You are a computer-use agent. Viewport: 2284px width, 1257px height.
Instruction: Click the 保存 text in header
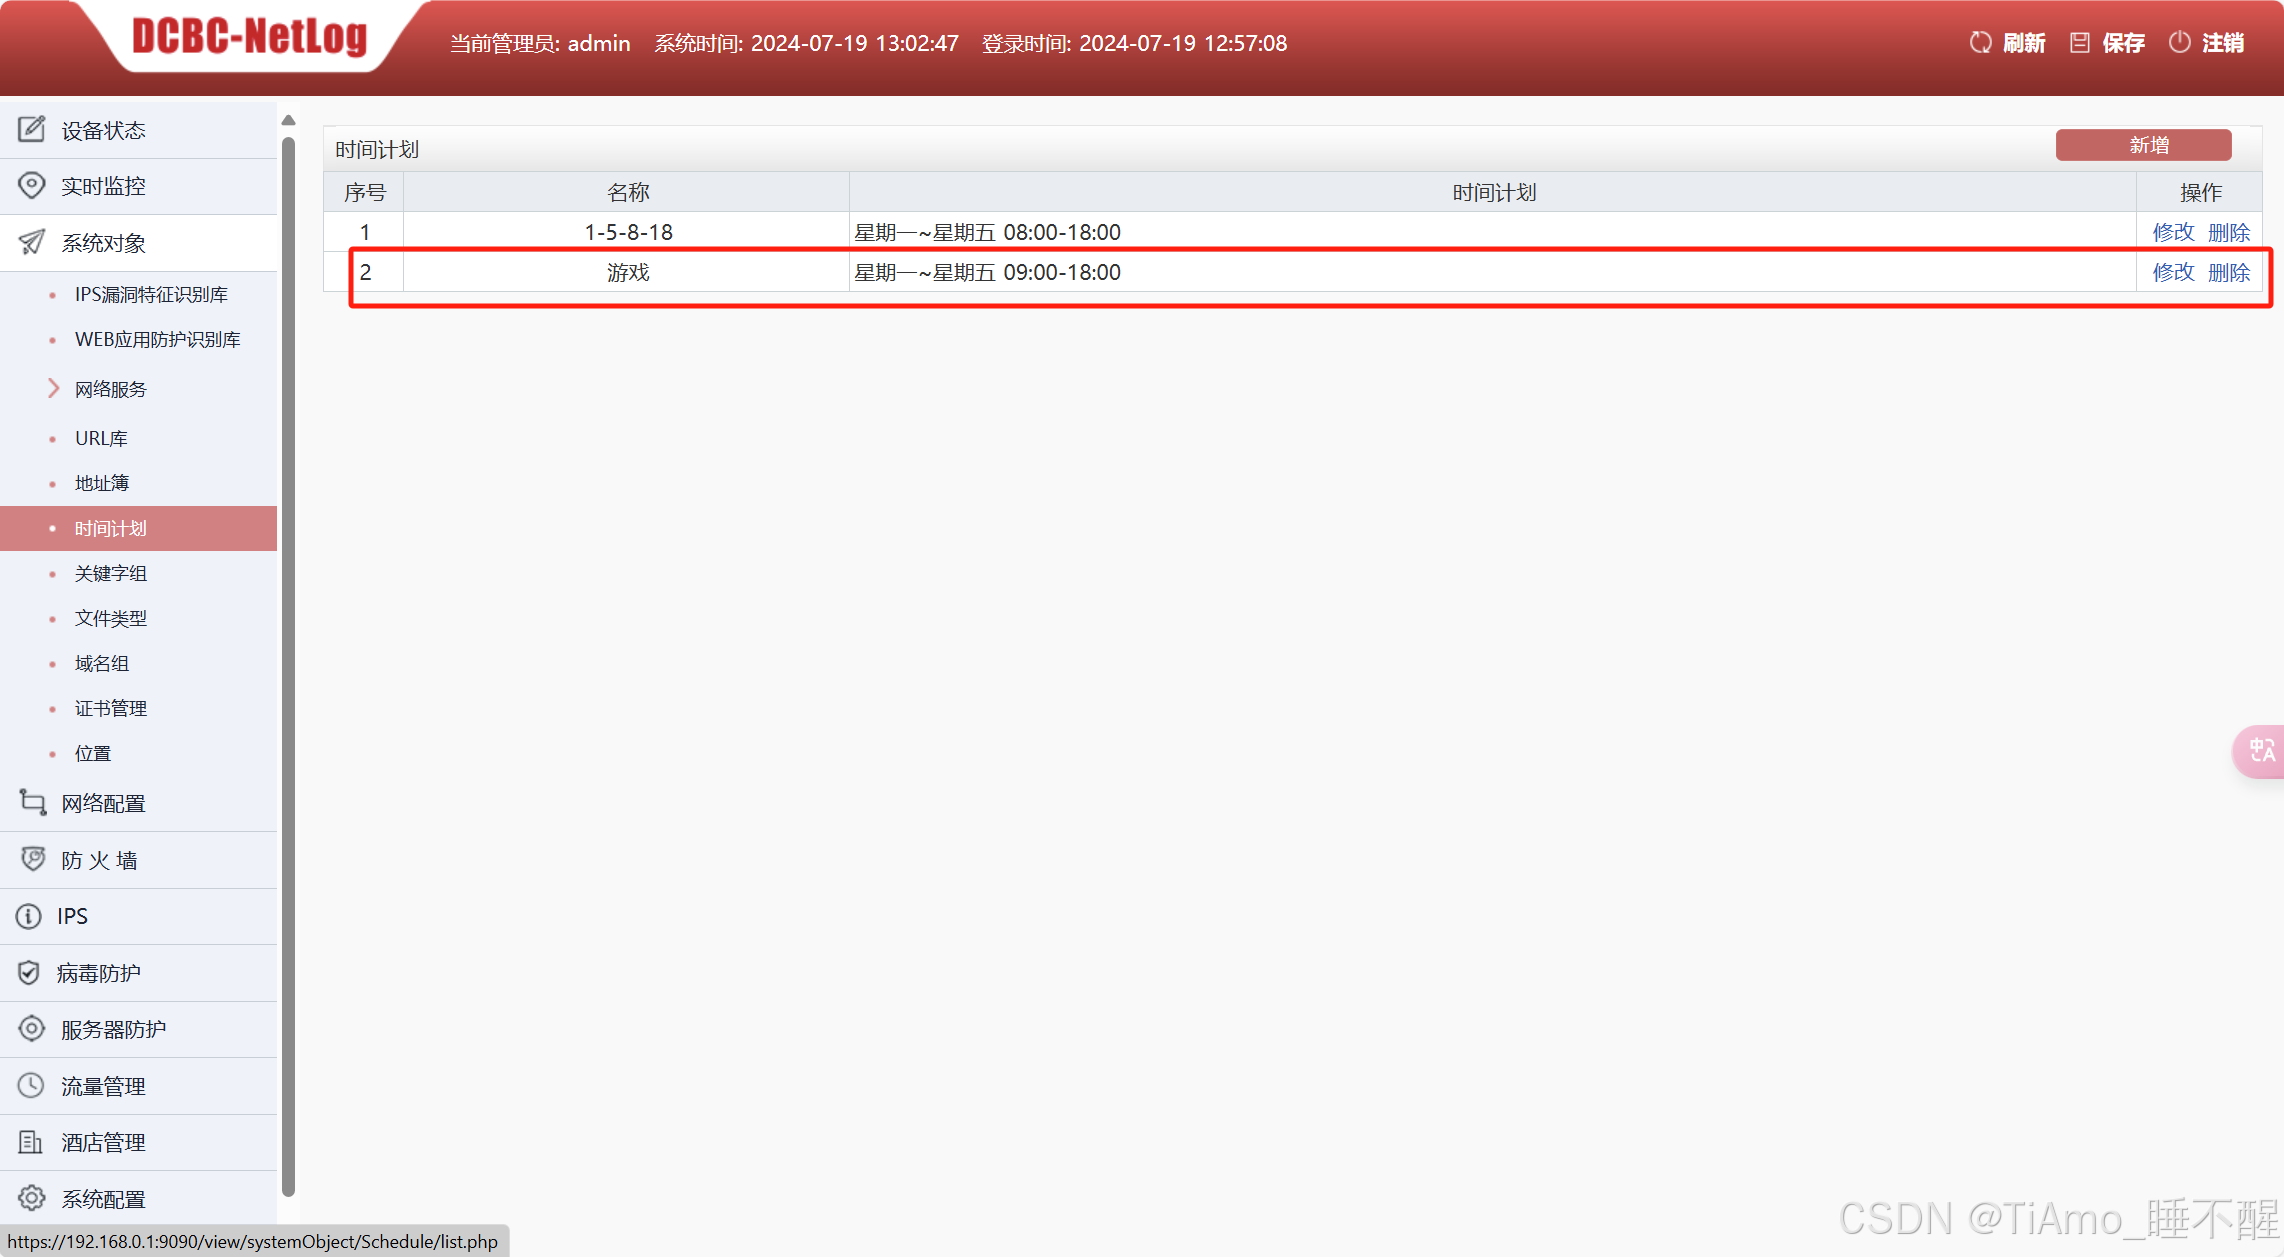(2124, 43)
